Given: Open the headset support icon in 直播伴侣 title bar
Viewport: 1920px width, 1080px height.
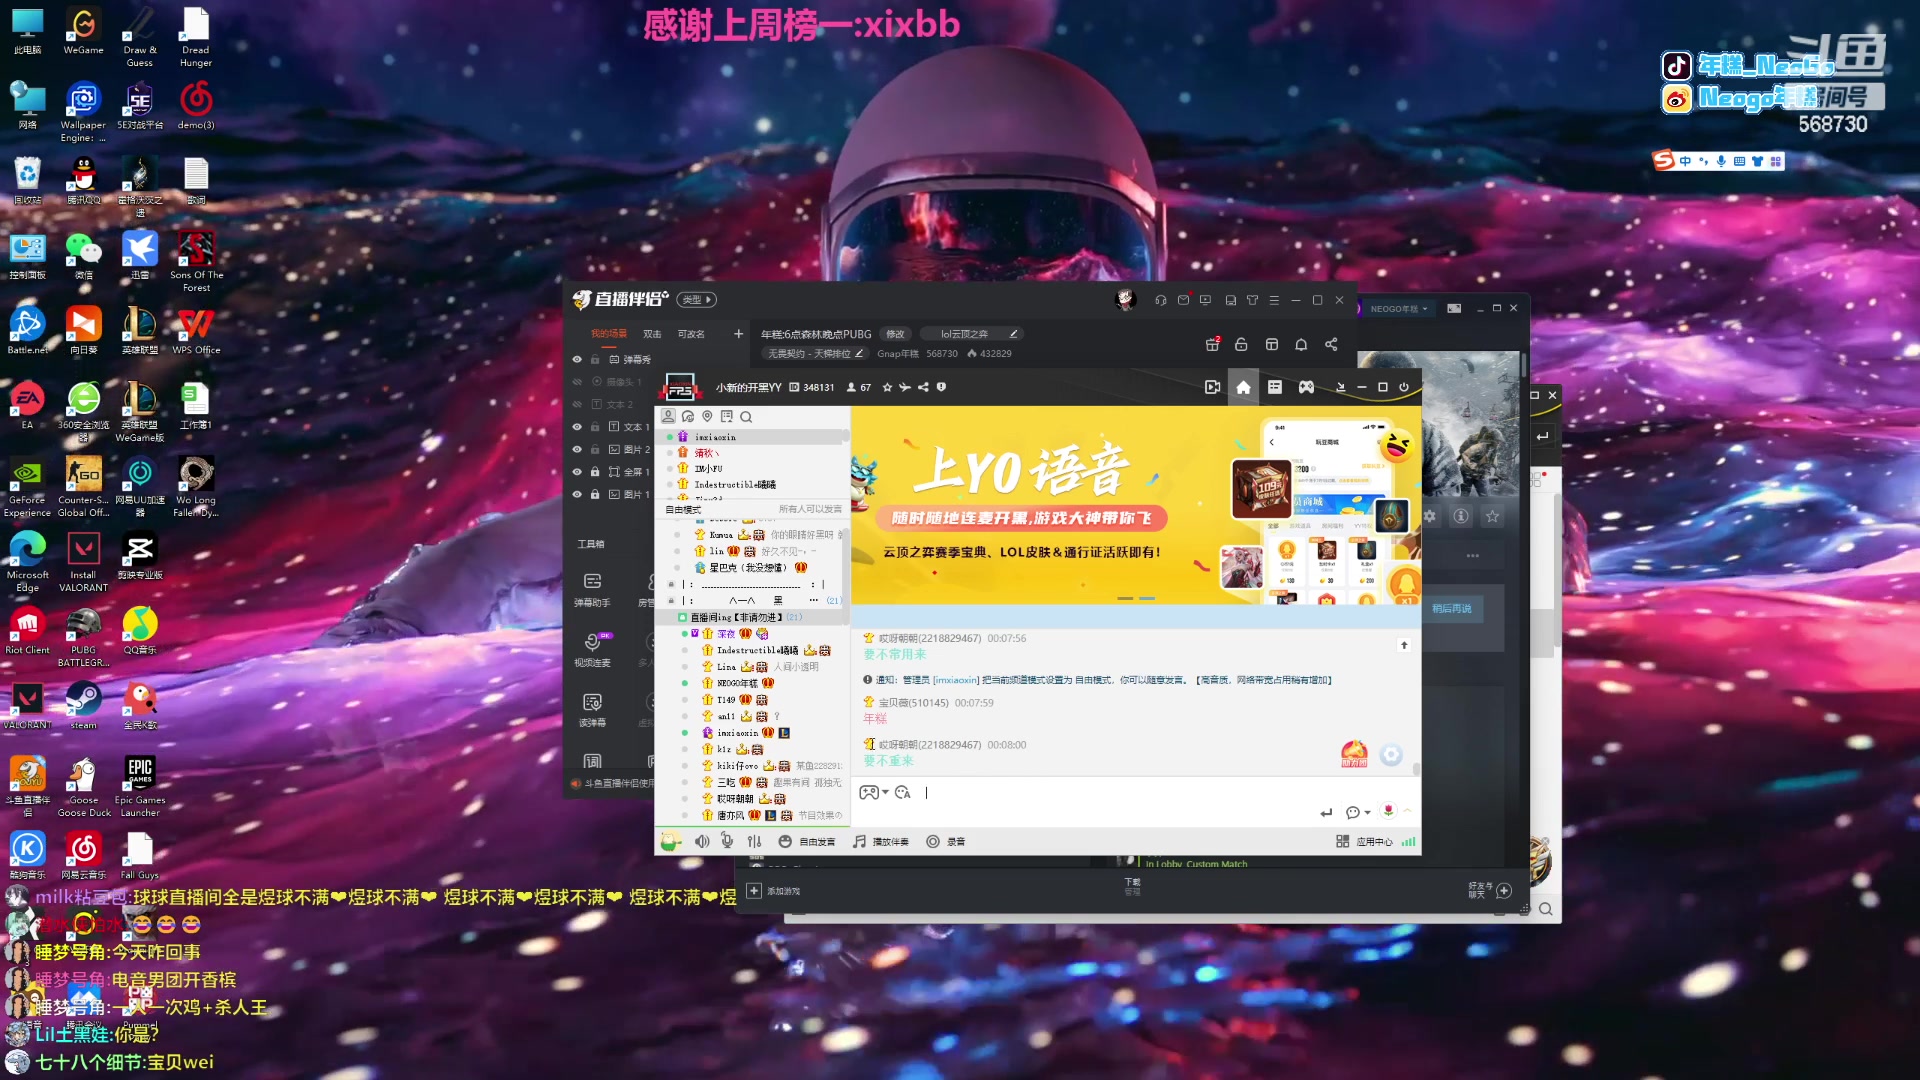Looking at the screenshot, I should [1161, 300].
